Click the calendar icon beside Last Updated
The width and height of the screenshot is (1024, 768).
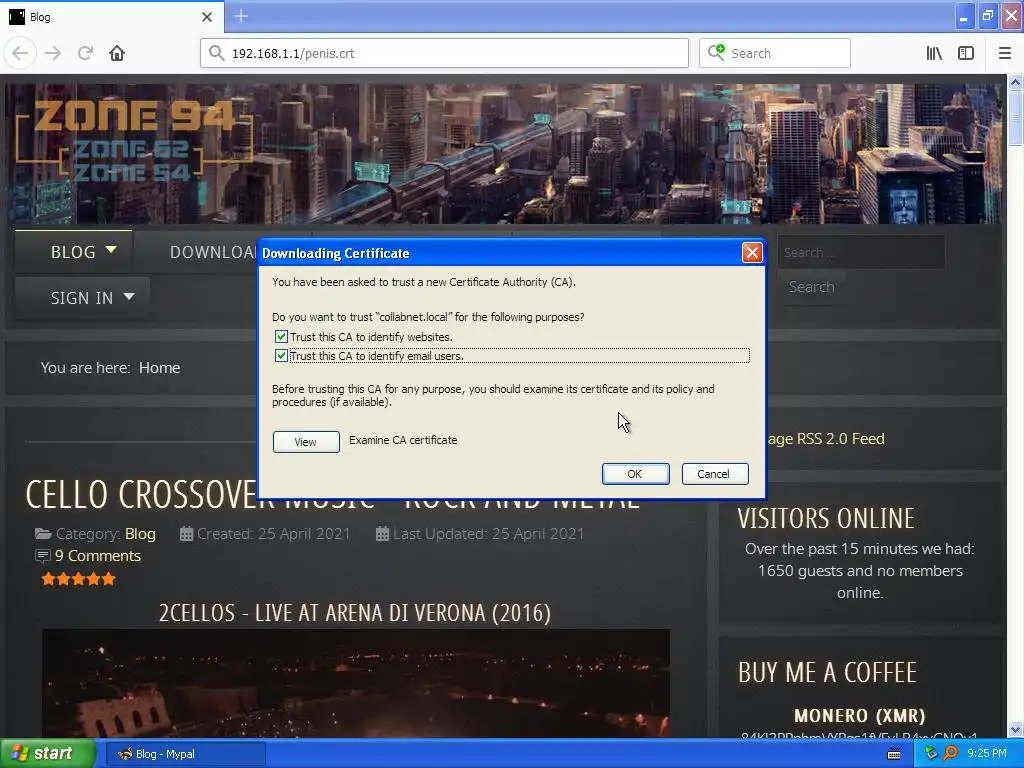click(x=382, y=534)
